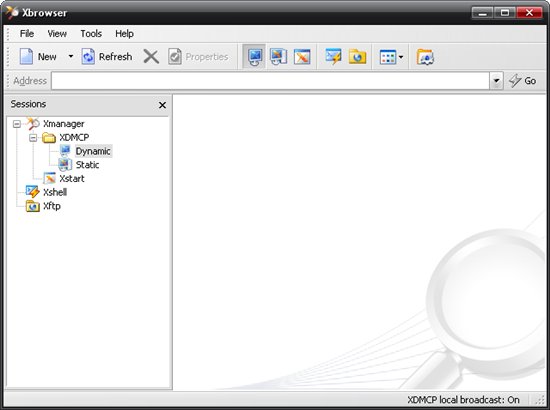Click the Go button
The image size is (550, 410).
coord(523,81)
